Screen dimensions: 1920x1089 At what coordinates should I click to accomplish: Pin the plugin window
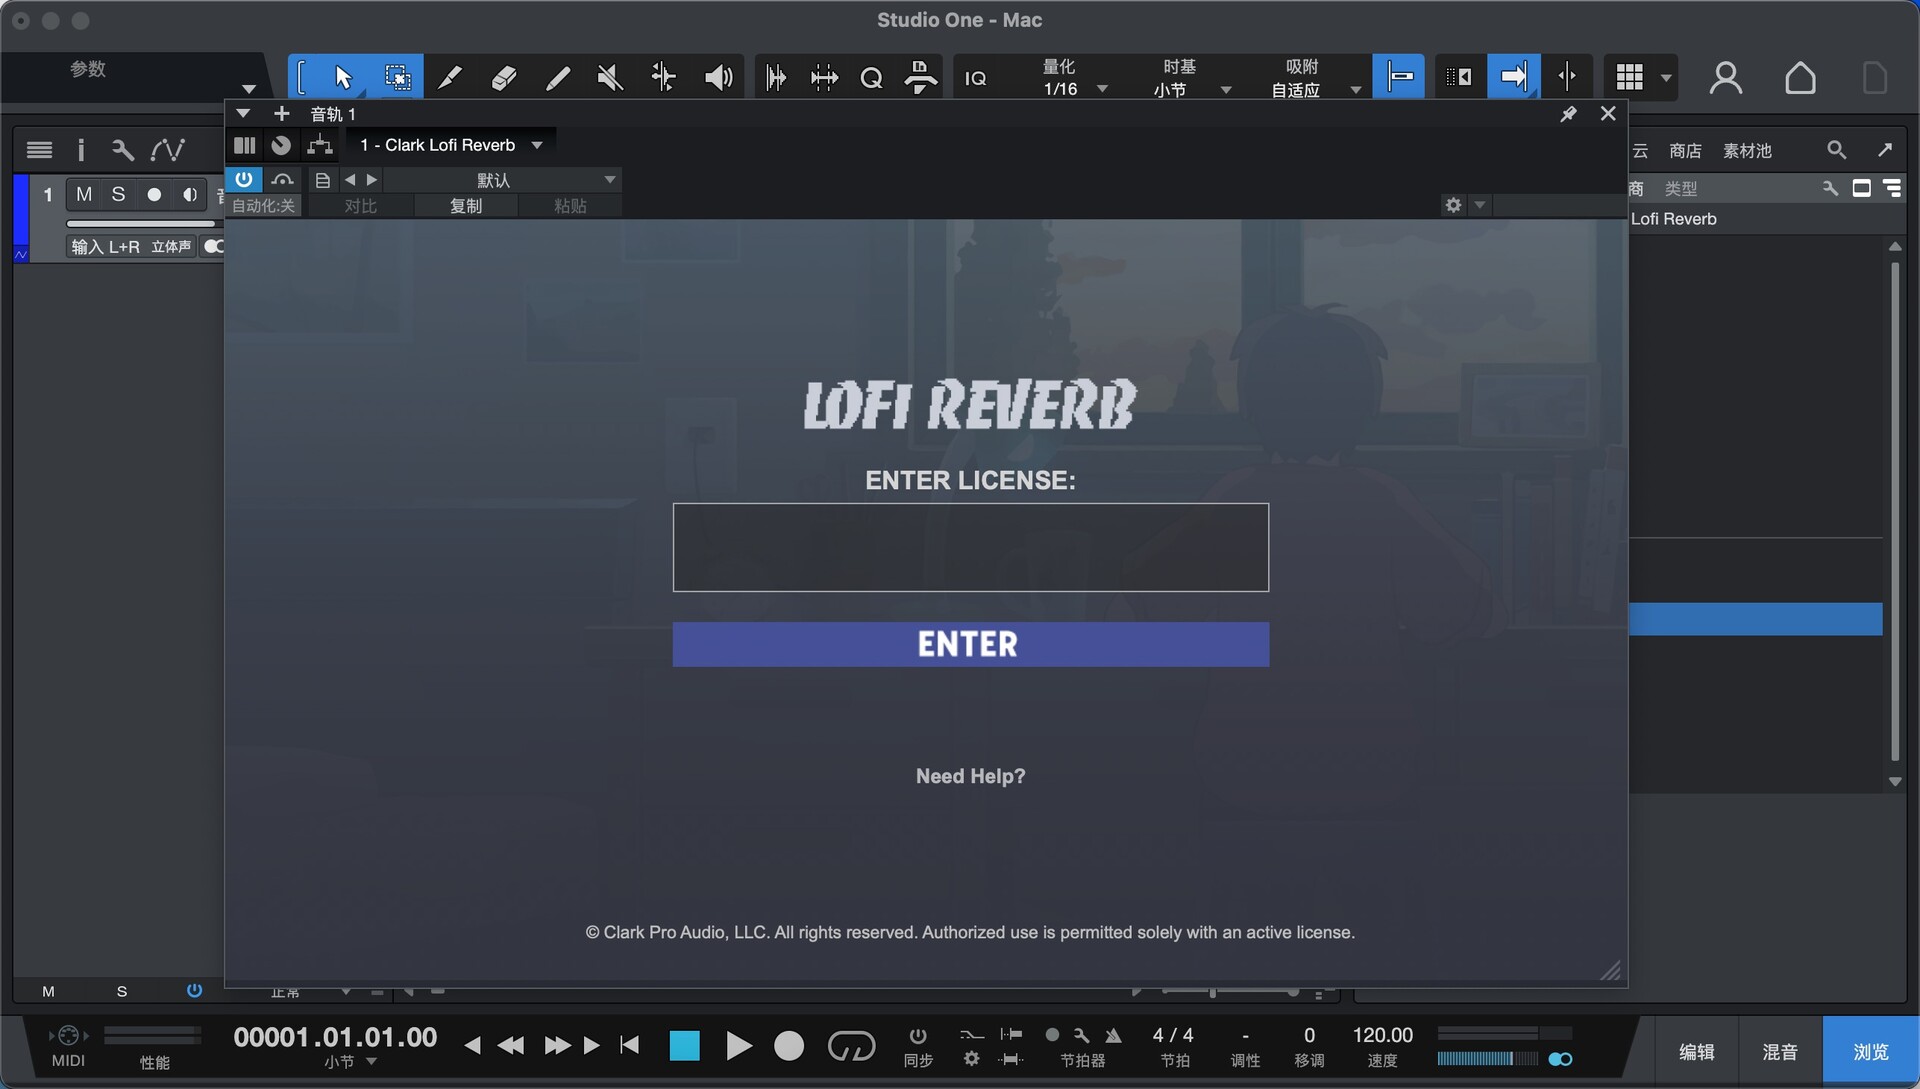(x=1568, y=114)
